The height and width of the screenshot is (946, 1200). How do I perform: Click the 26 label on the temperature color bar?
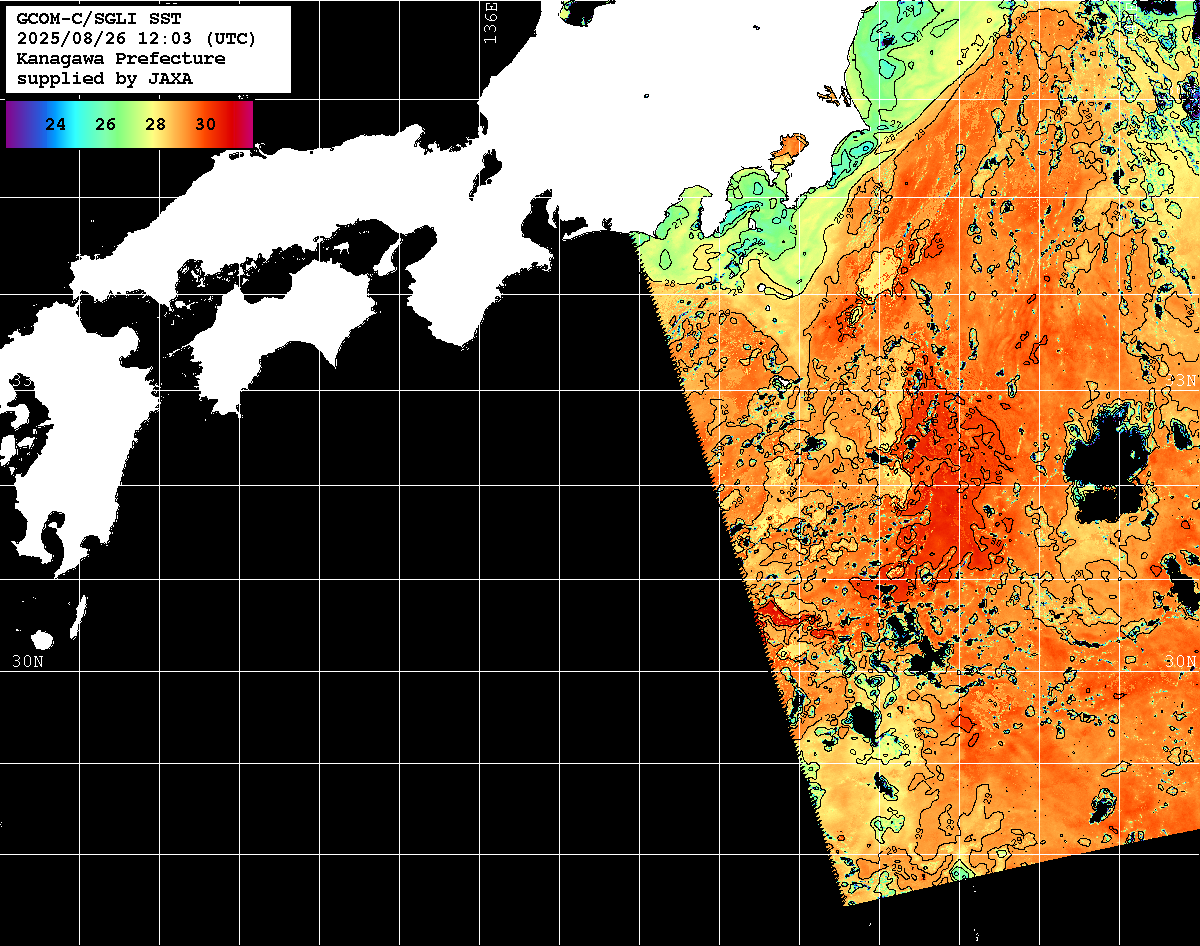(106, 125)
